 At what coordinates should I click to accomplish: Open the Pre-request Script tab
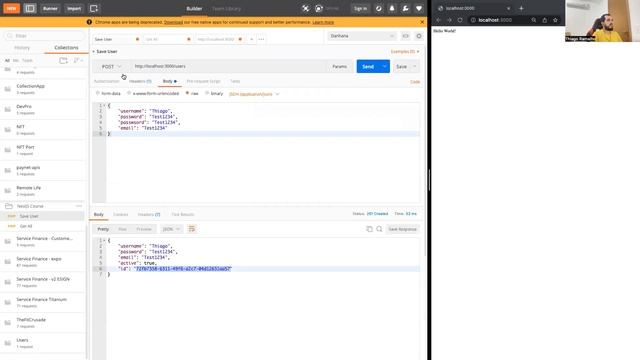[203, 81]
